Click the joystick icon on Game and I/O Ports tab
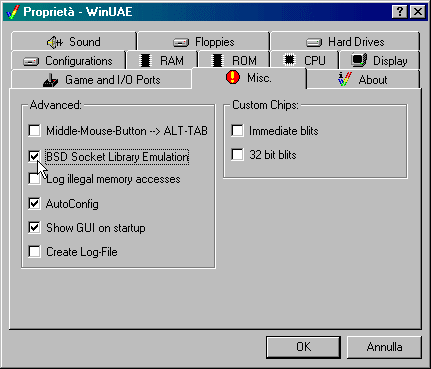The image size is (431, 369). click(50, 80)
